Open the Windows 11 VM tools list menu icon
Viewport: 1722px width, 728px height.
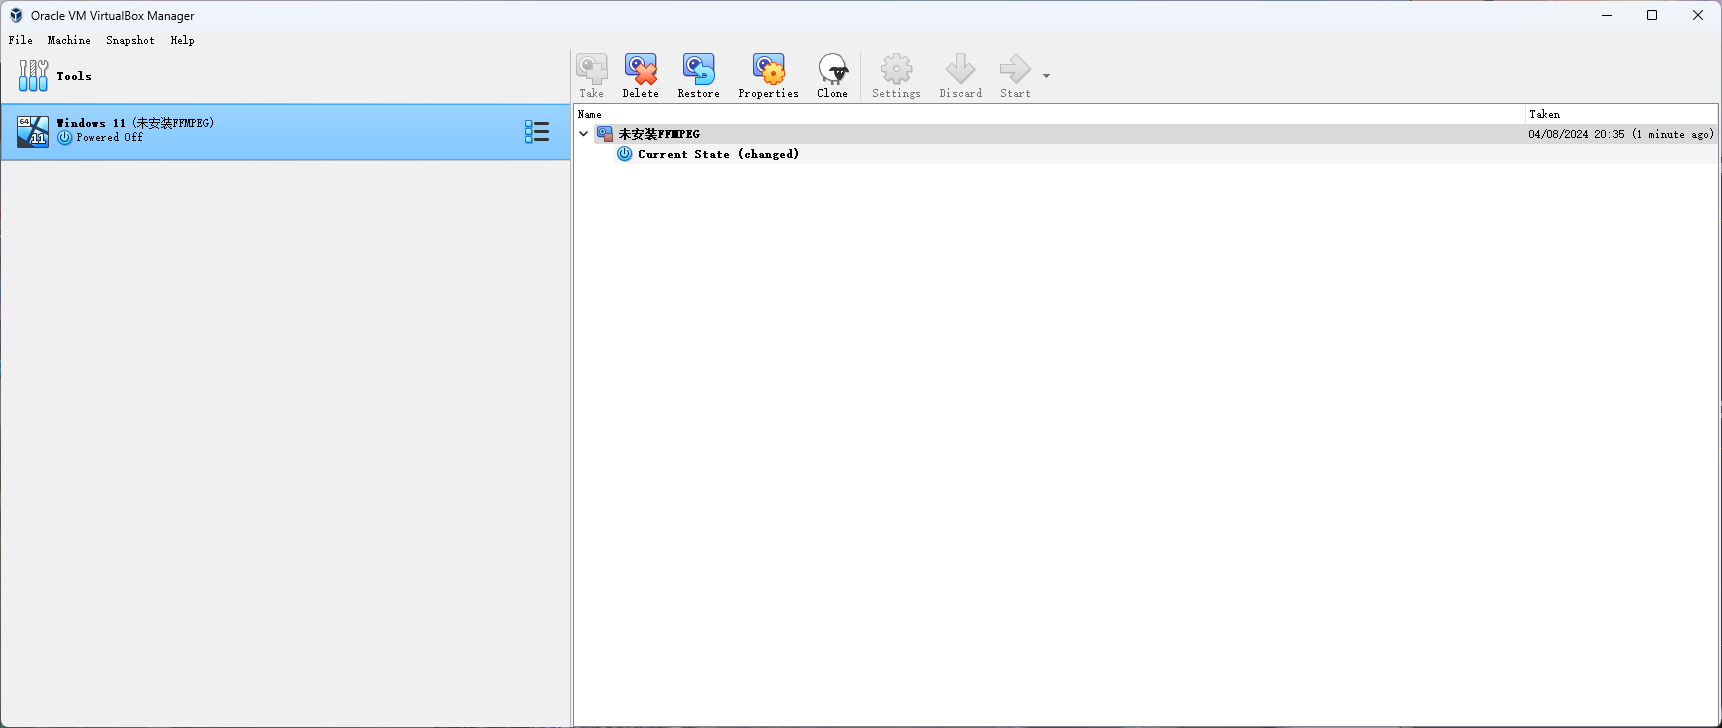537,132
